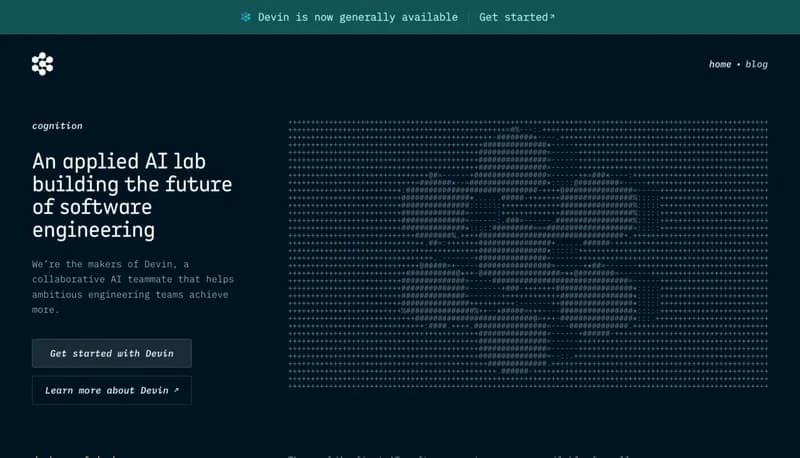Open the 'Get started' banner link

tap(516, 17)
